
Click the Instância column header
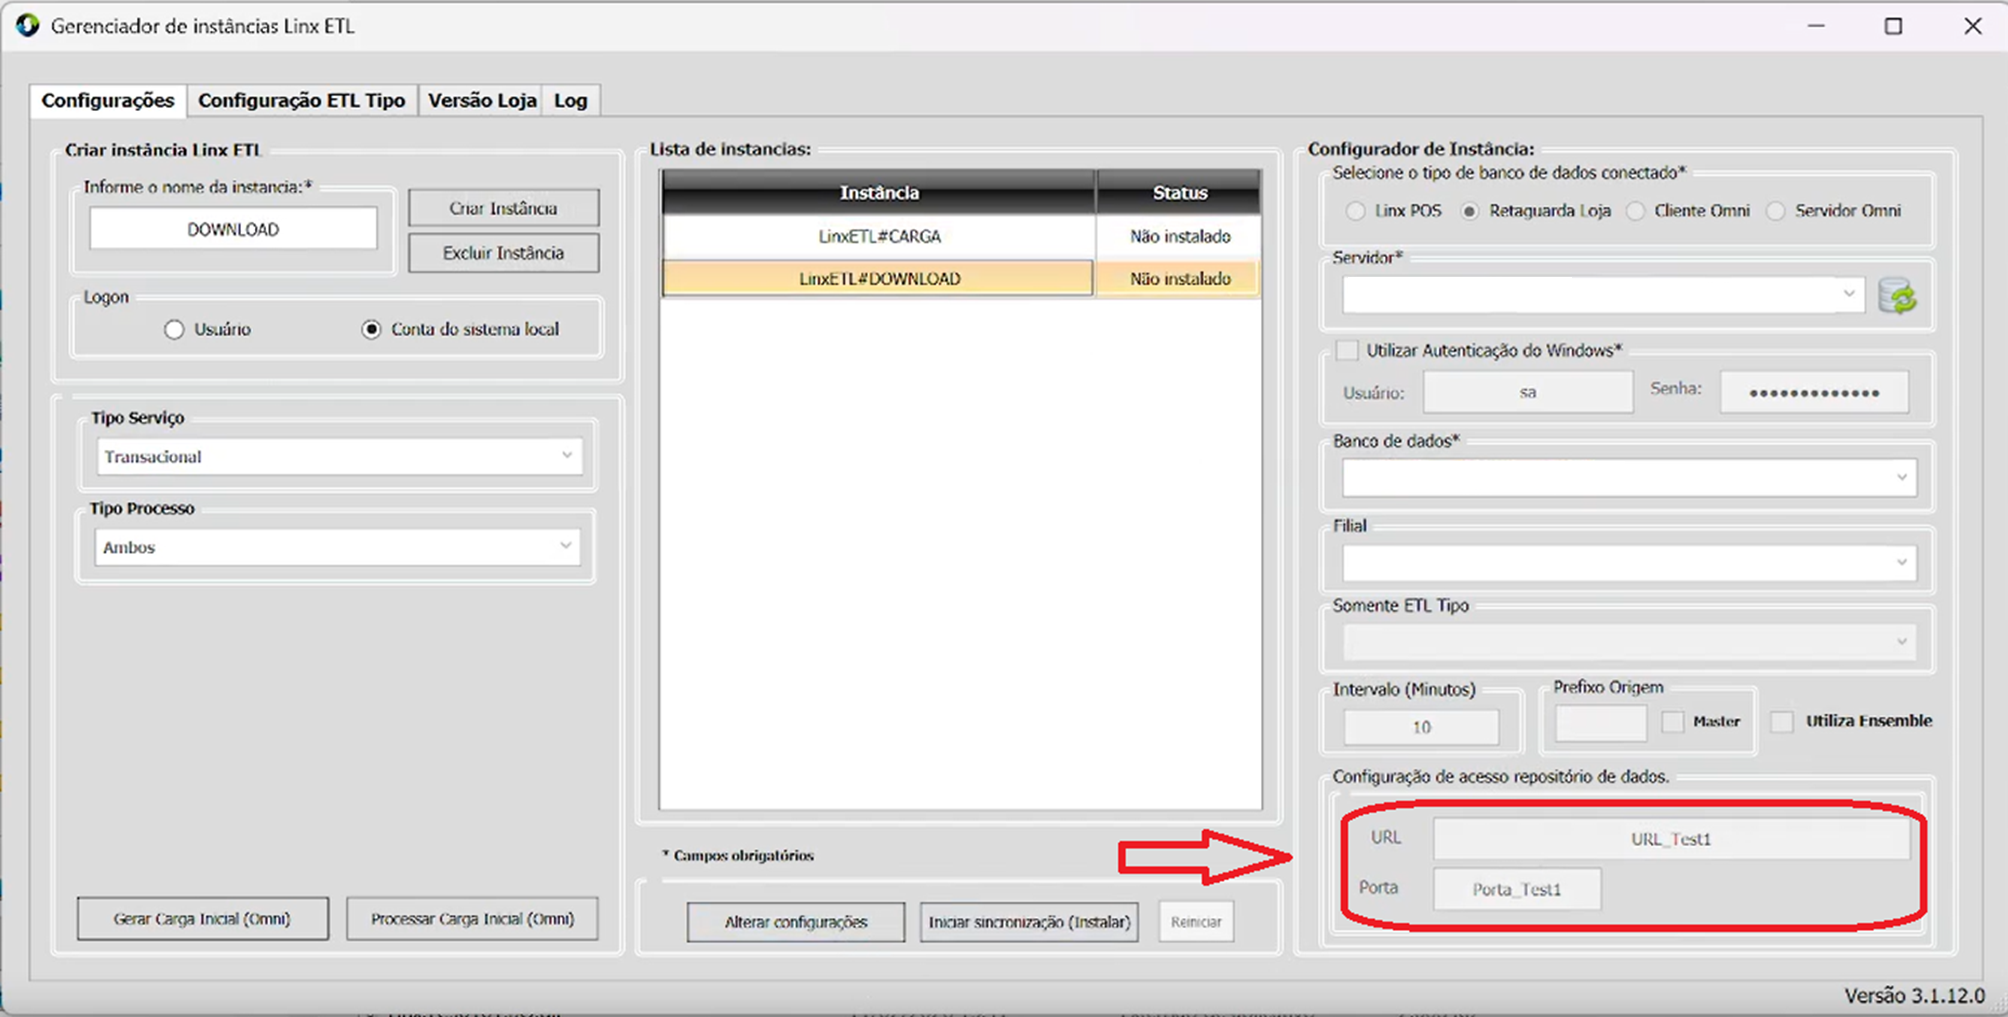pos(879,192)
